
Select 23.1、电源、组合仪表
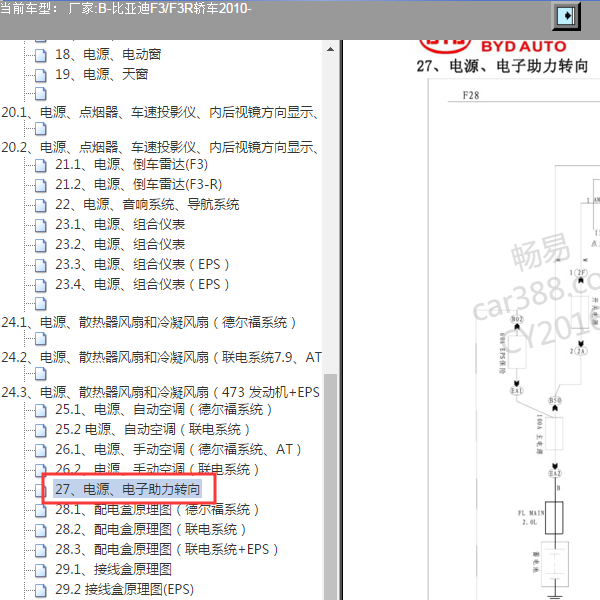[120, 224]
